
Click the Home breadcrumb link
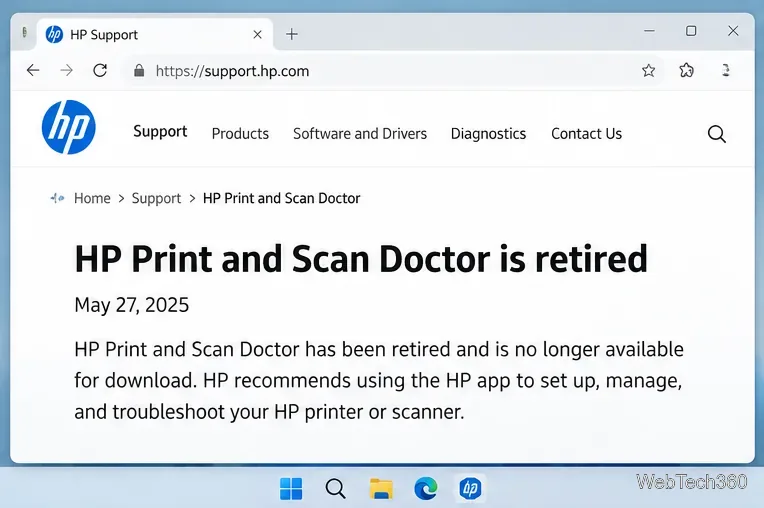click(x=92, y=198)
